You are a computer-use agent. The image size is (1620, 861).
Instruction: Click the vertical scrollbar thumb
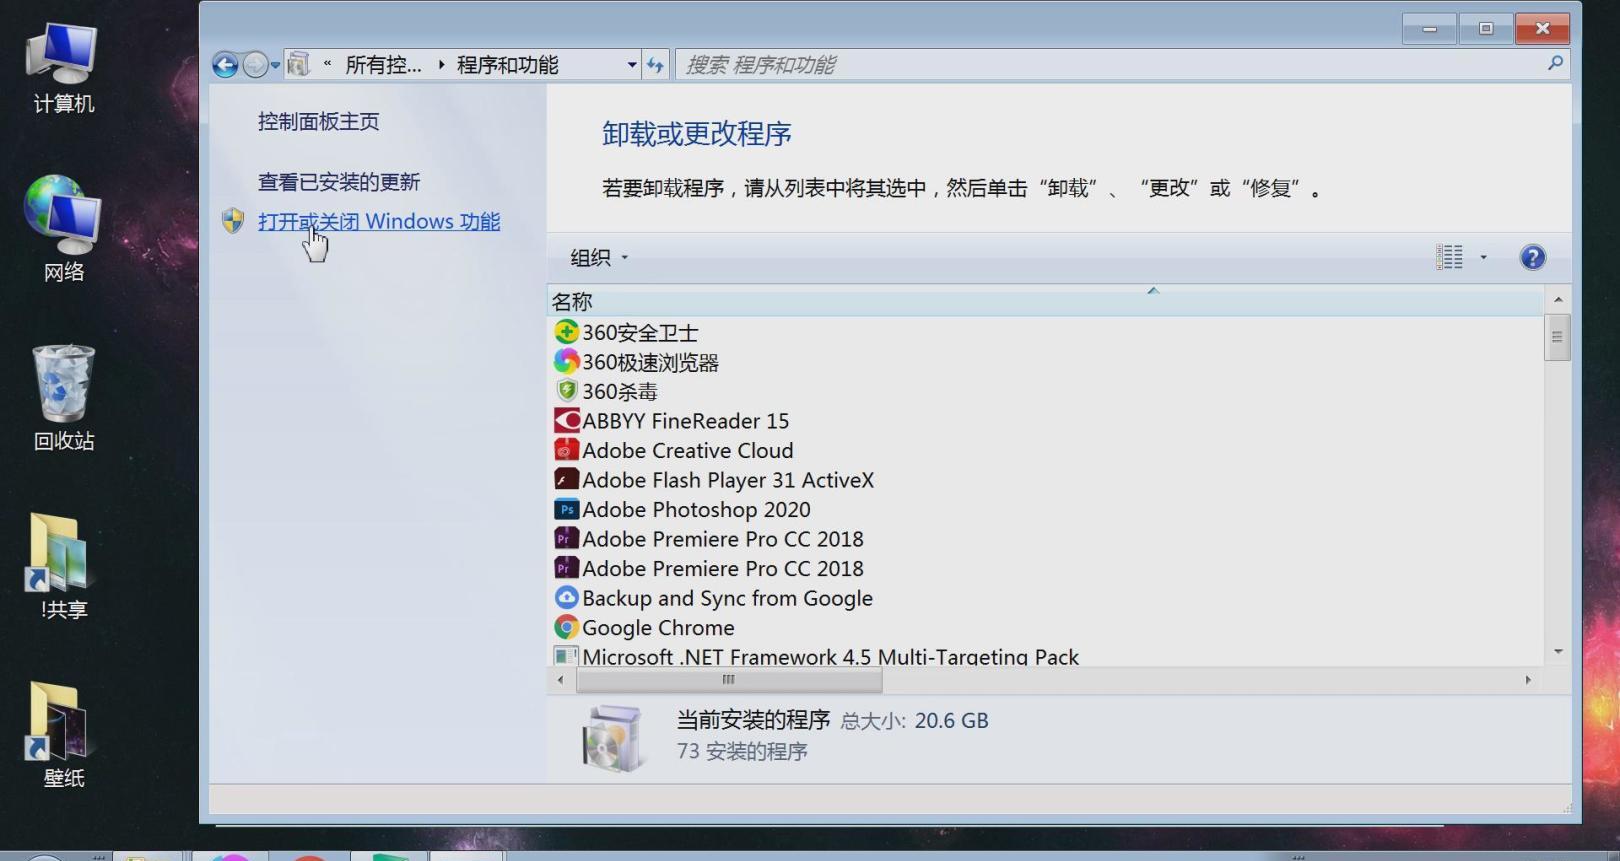coord(1557,337)
